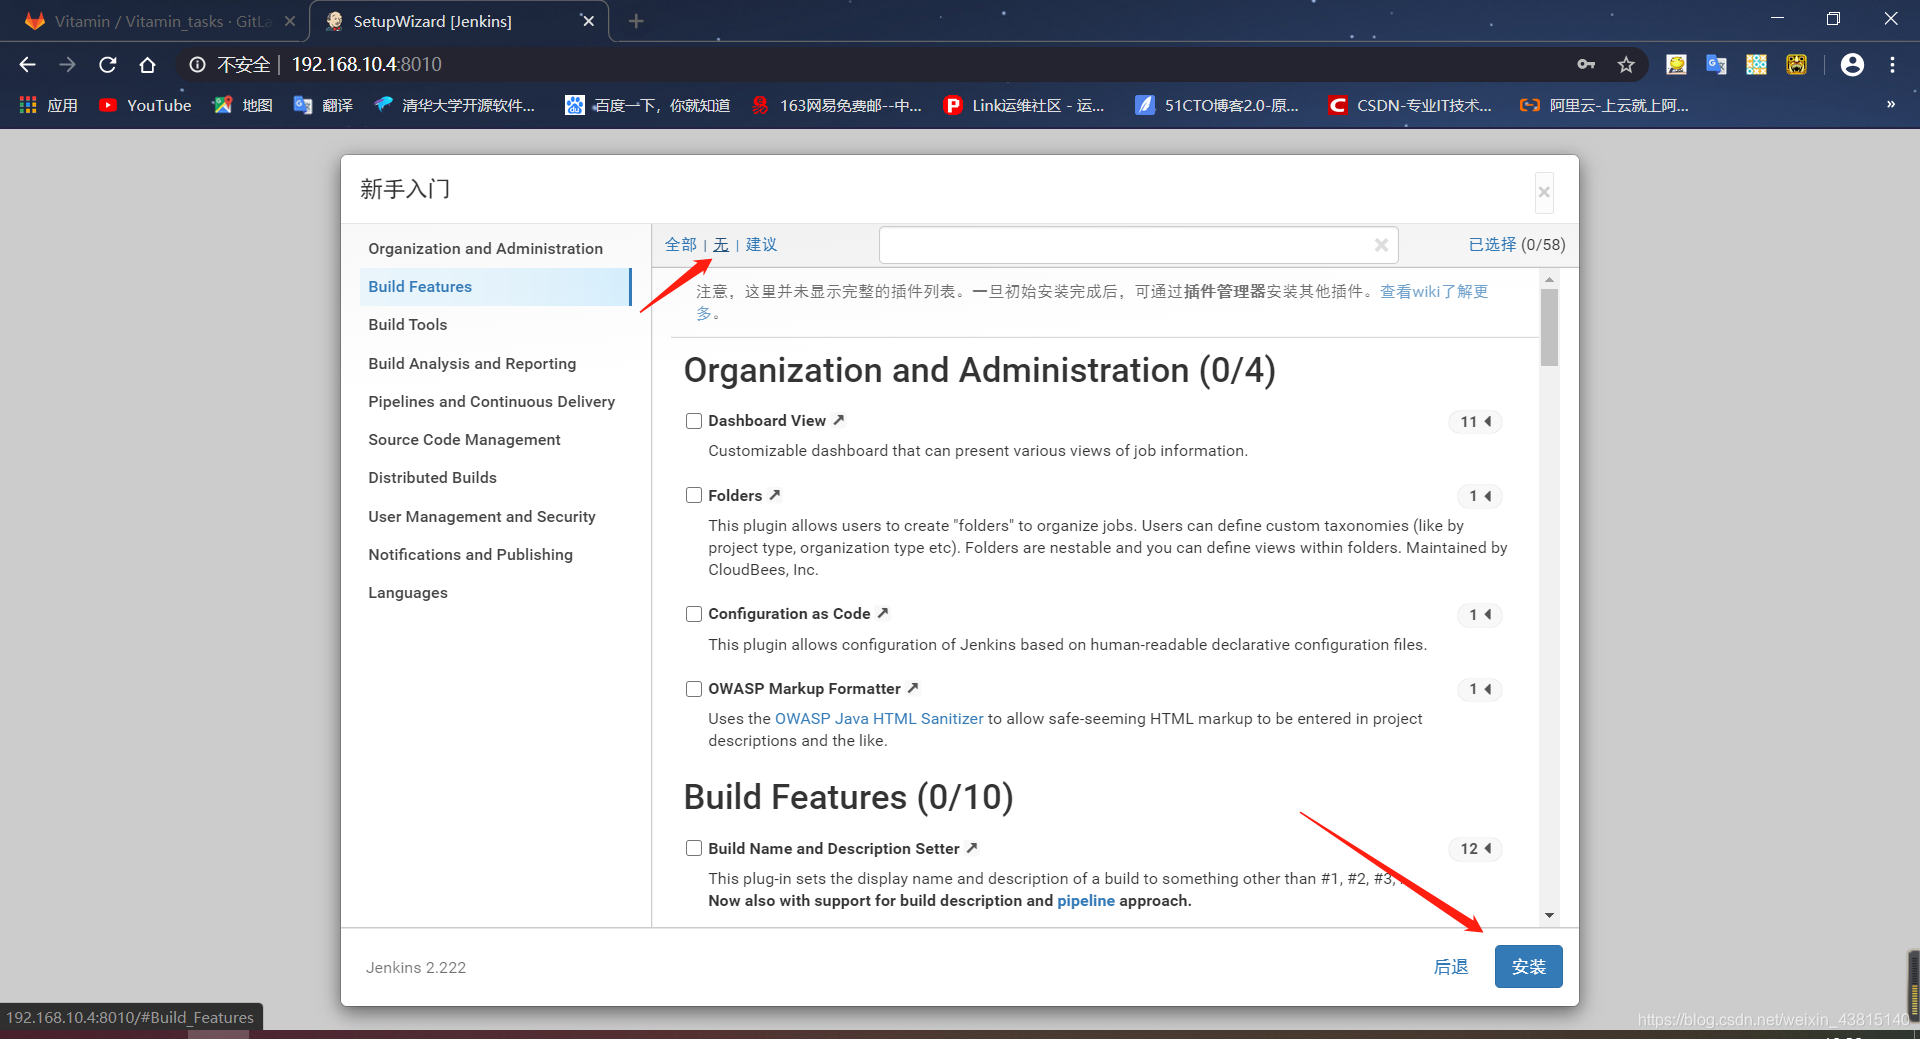The width and height of the screenshot is (1920, 1039).
Task: Go to browser home page
Action: coord(148,65)
